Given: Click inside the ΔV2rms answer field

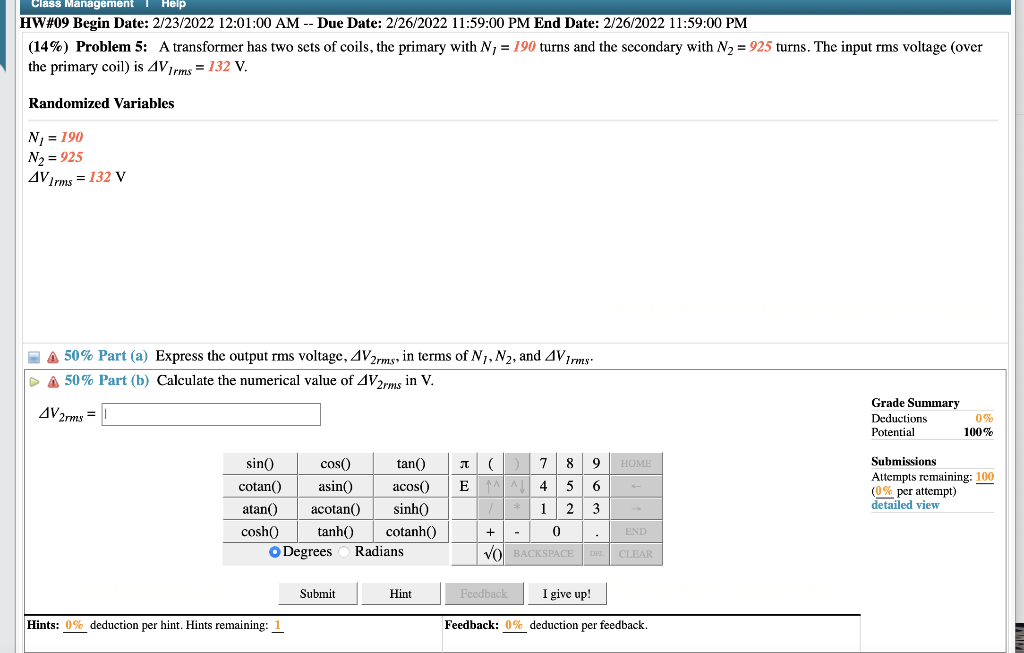Looking at the screenshot, I should (x=210, y=414).
